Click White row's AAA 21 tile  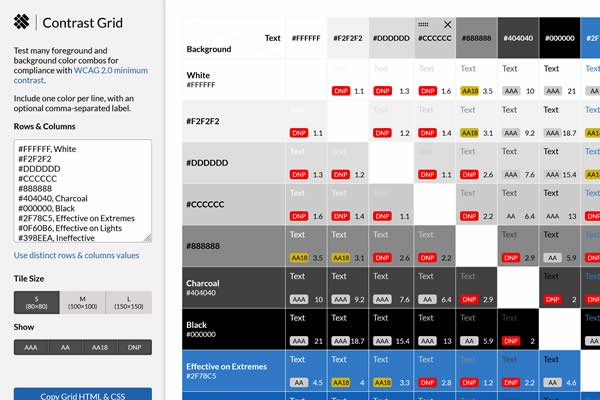coord(560,80)
